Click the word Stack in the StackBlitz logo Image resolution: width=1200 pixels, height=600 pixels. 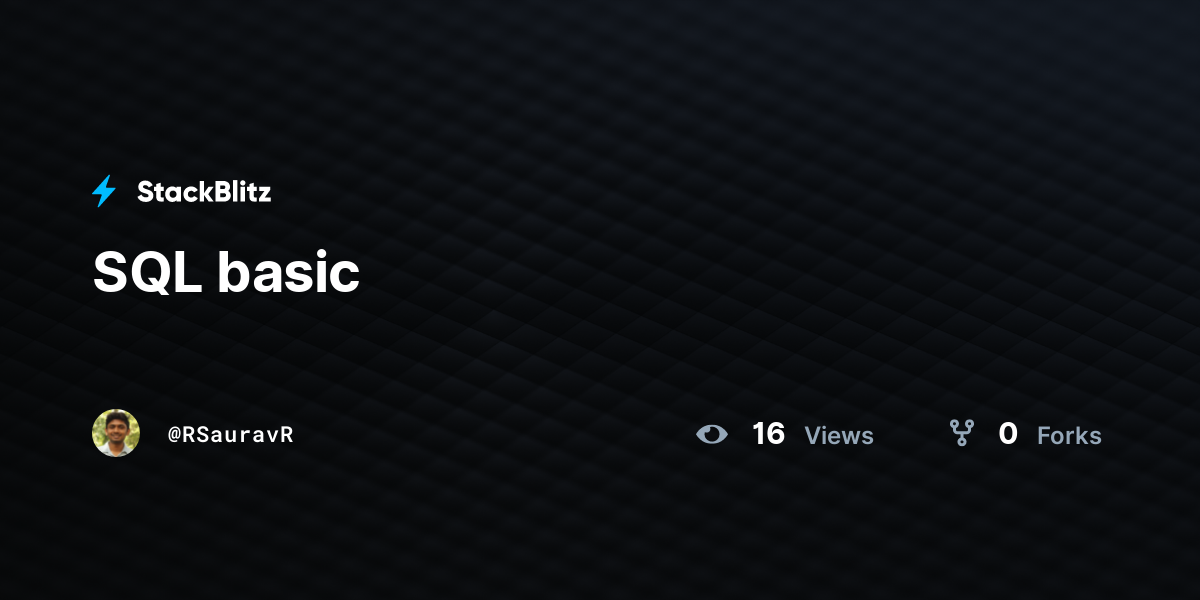tap(172, 192)
